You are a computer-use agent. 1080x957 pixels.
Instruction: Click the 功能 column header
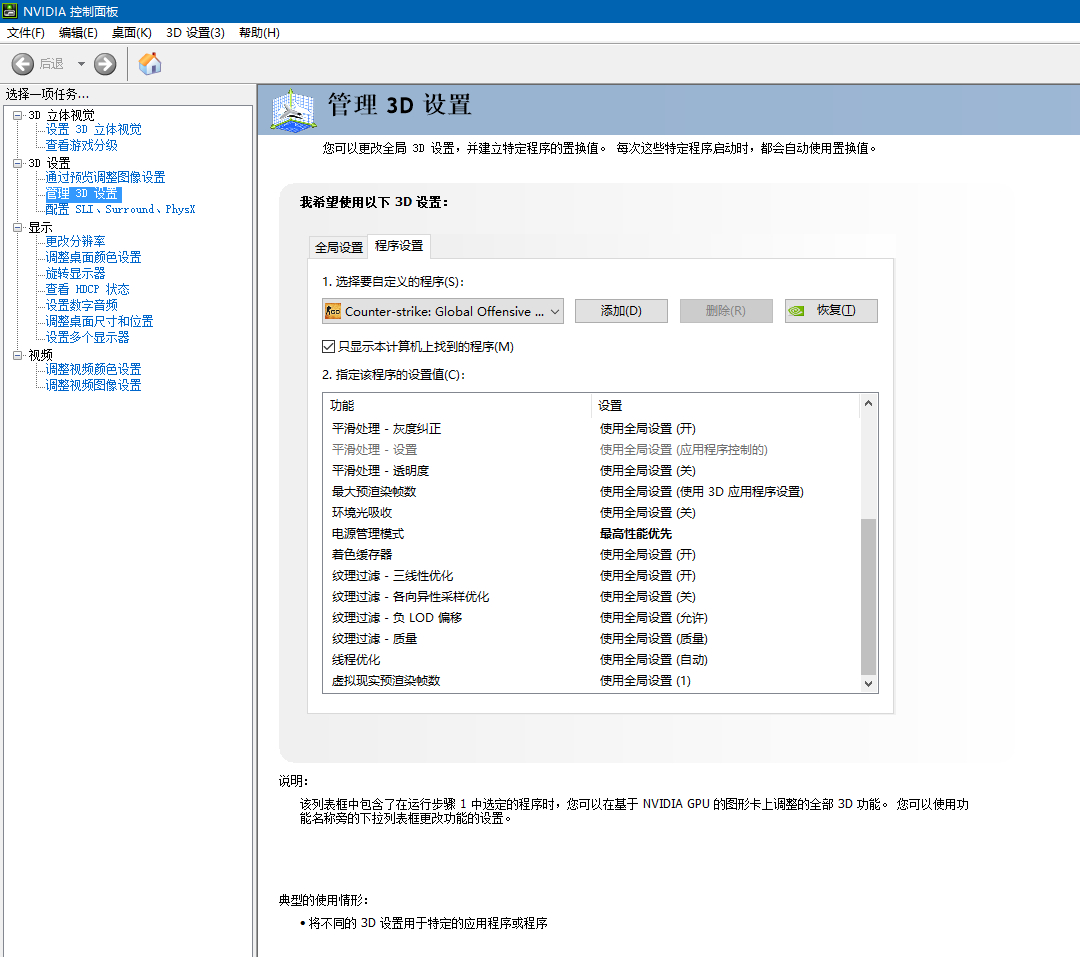[457, 406]
